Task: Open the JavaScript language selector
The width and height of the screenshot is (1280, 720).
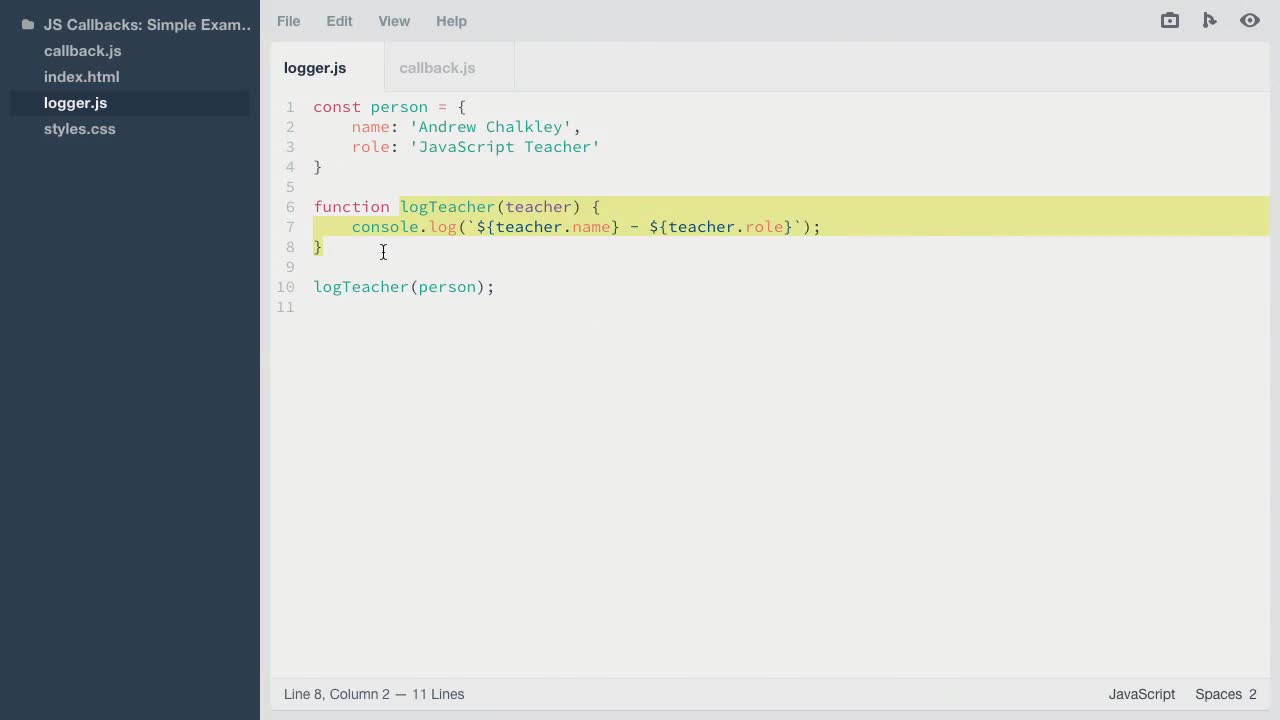Action: pos(1141,694)
